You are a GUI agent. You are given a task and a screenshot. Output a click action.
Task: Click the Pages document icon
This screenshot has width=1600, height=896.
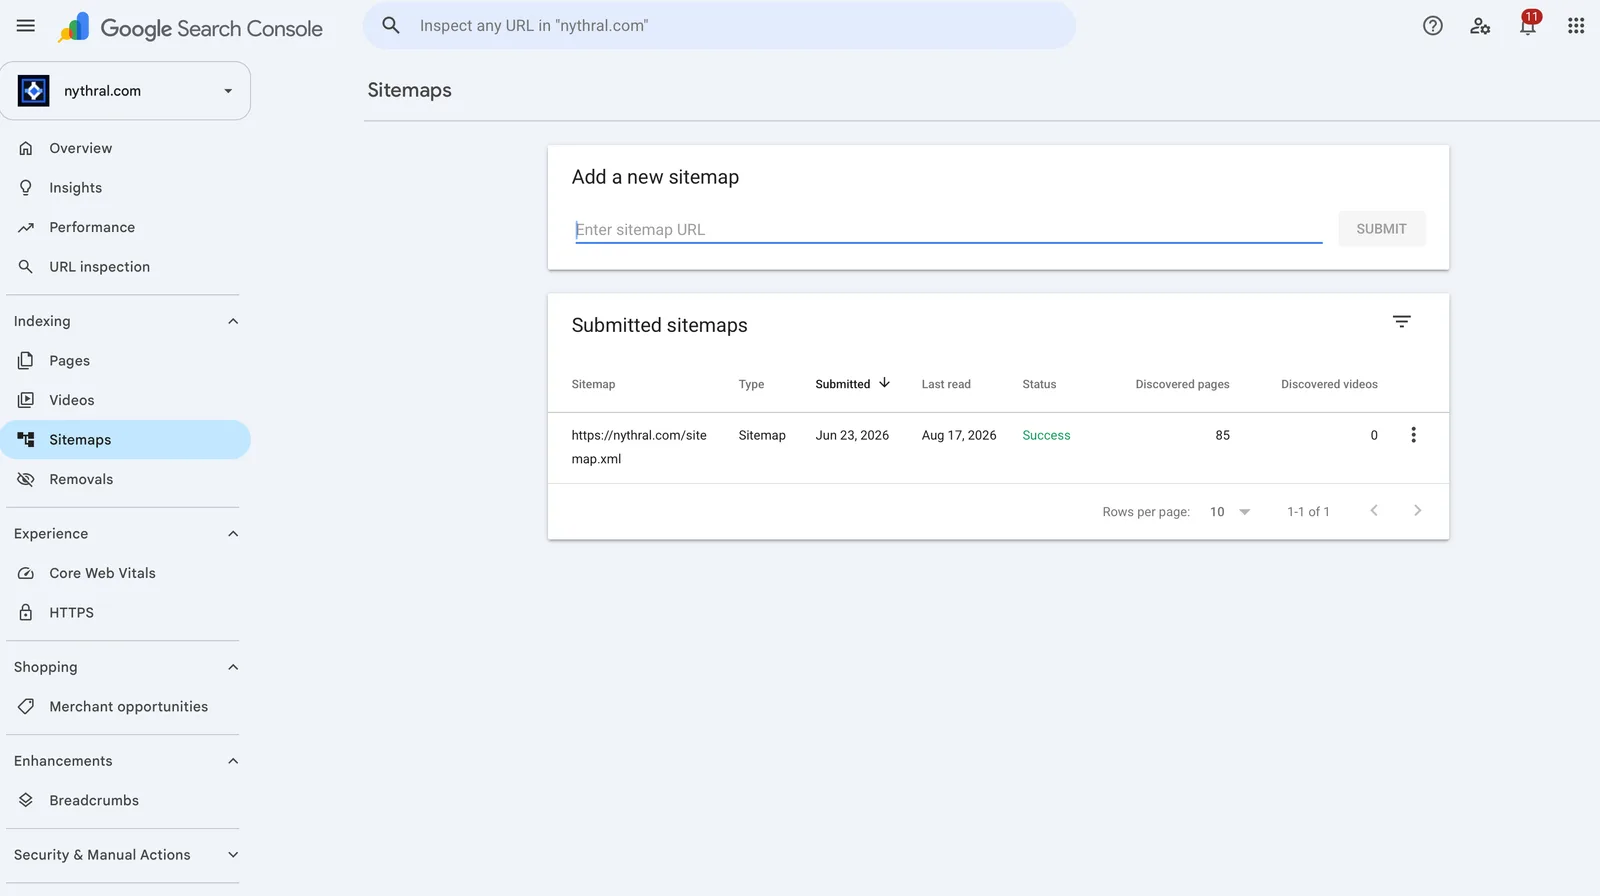26,361
